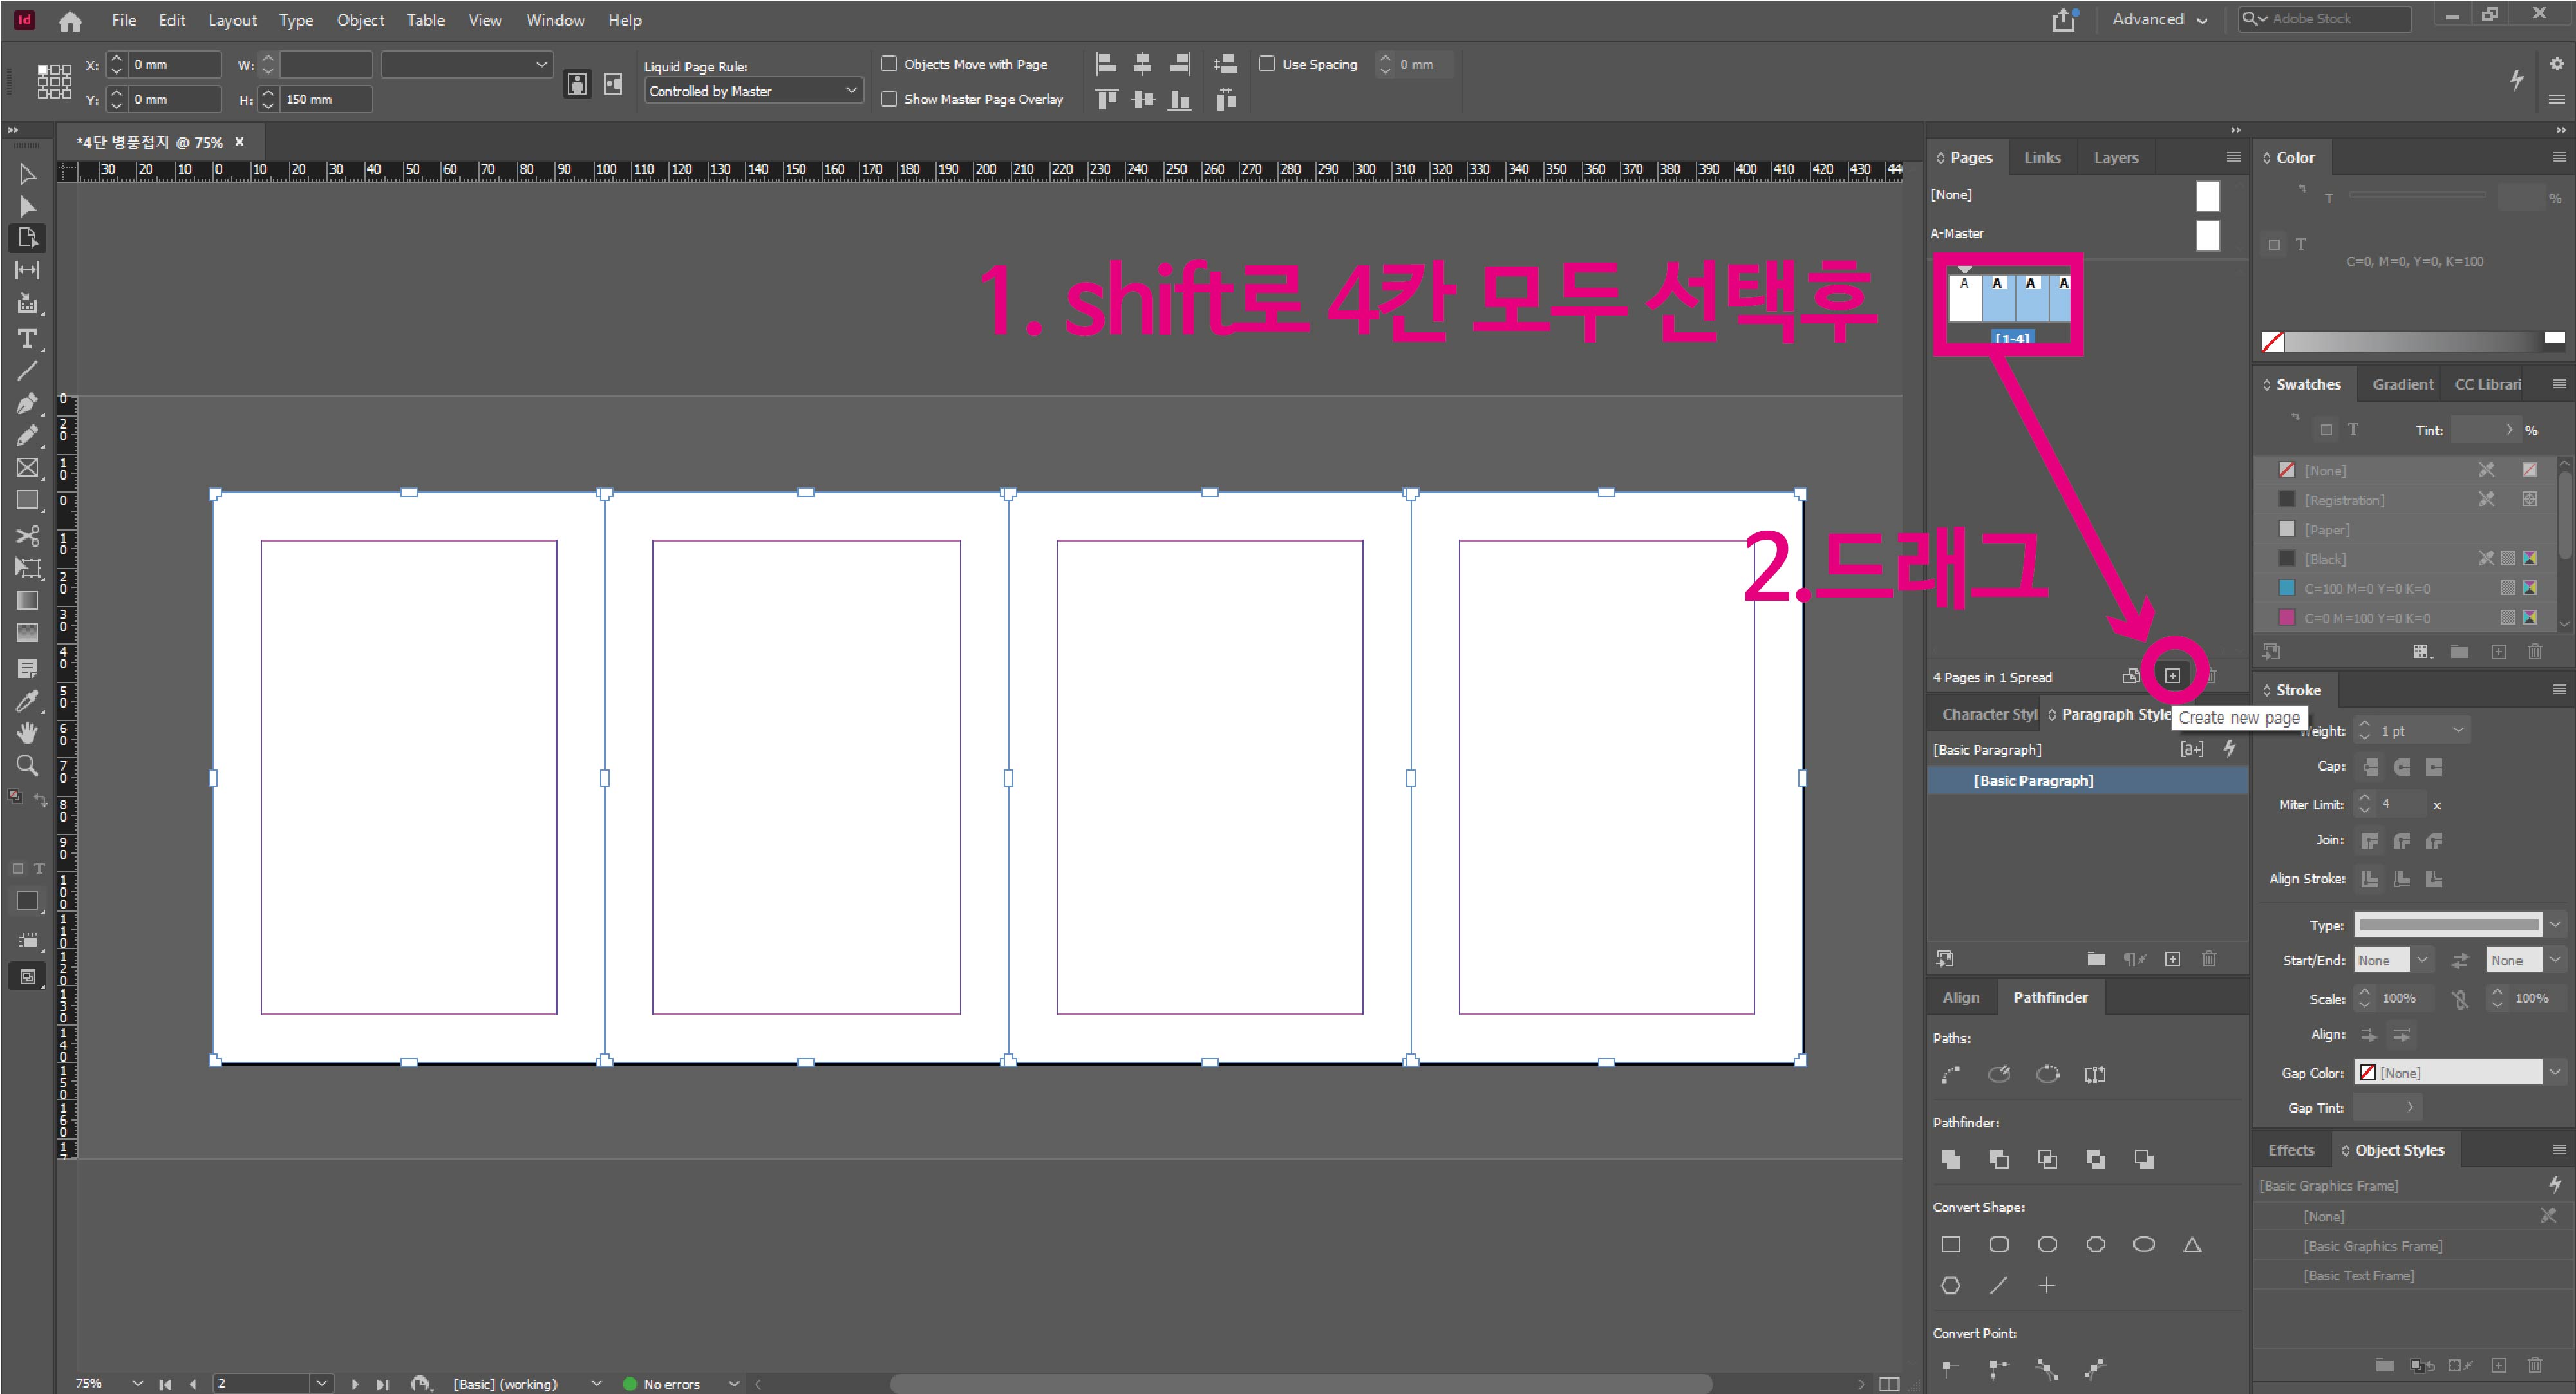Click the Adobe Stock search field
The height and width of the screenshot is (1394, 2576).
coord(2324,19)
